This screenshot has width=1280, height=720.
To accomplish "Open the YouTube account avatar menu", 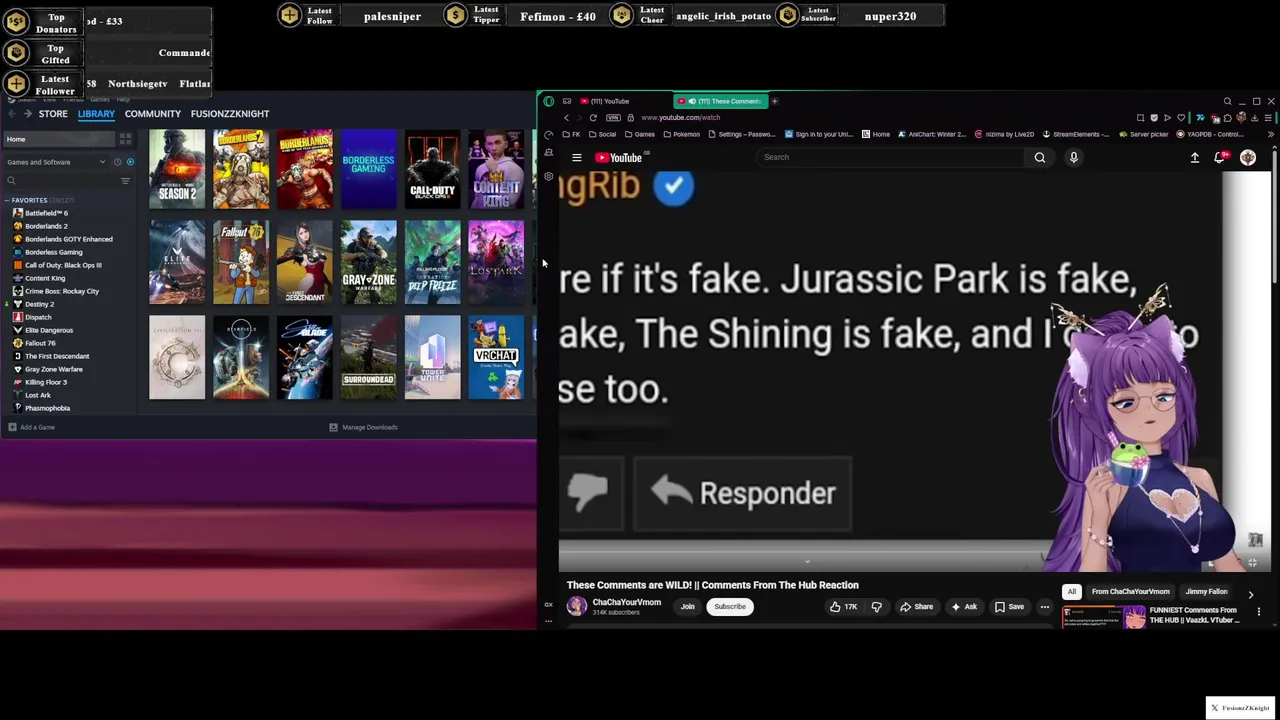I will pos(1248,157).
